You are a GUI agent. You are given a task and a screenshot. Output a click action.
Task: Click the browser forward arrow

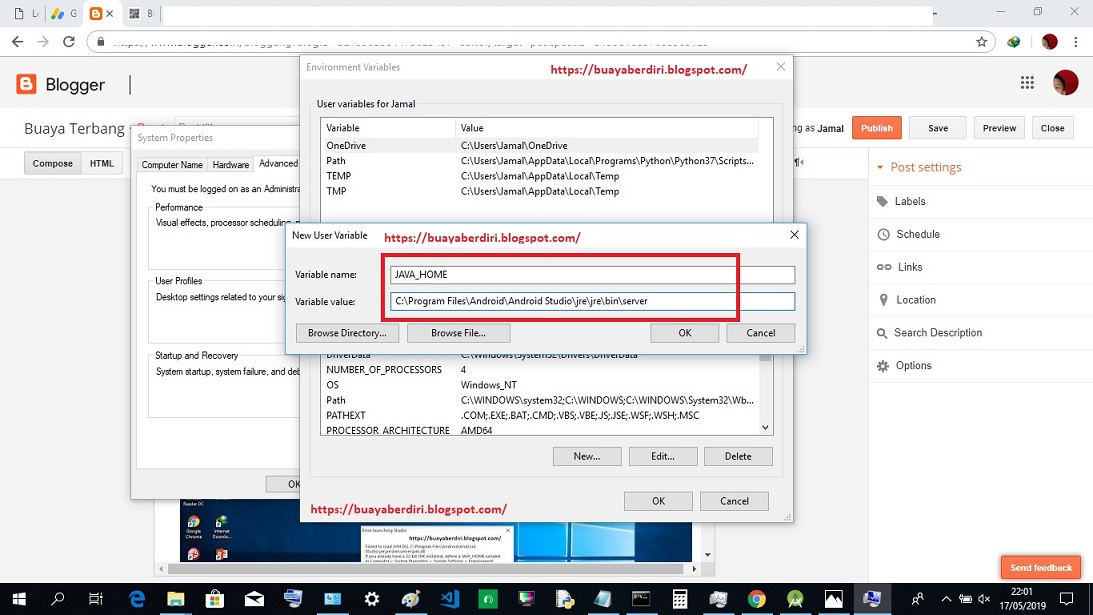click(43, 42)
